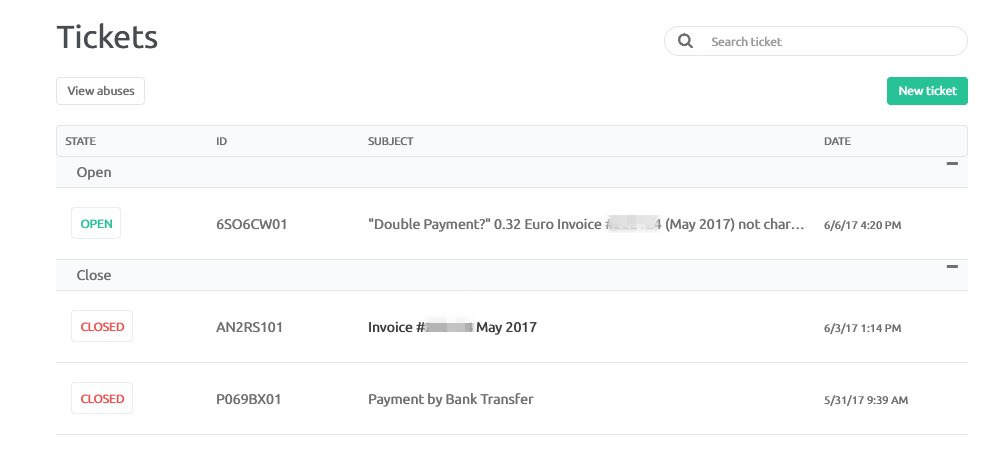Create a New ticket
1002x476 pixels.
click(927, 91)
